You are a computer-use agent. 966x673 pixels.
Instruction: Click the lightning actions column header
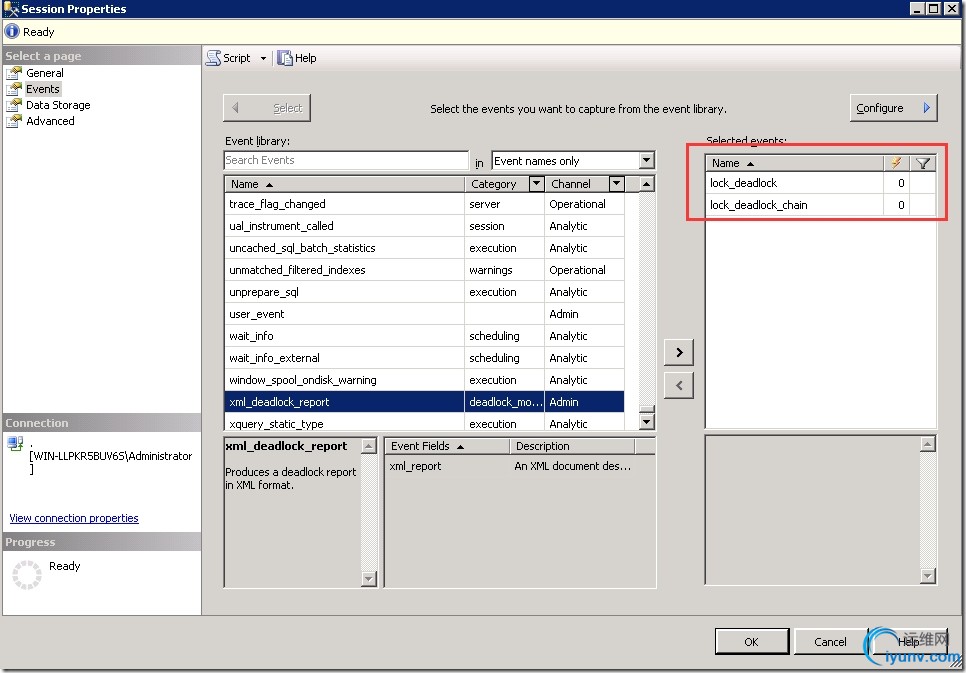(x=896, y=163)
